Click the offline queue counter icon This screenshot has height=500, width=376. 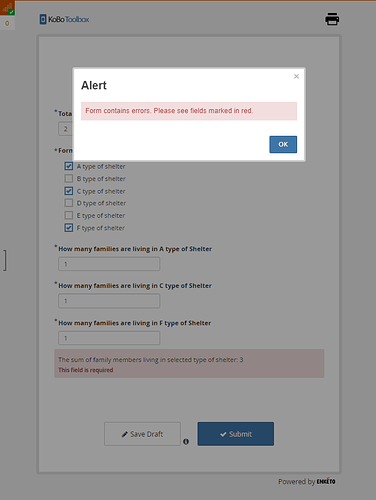tap(7, 23)
